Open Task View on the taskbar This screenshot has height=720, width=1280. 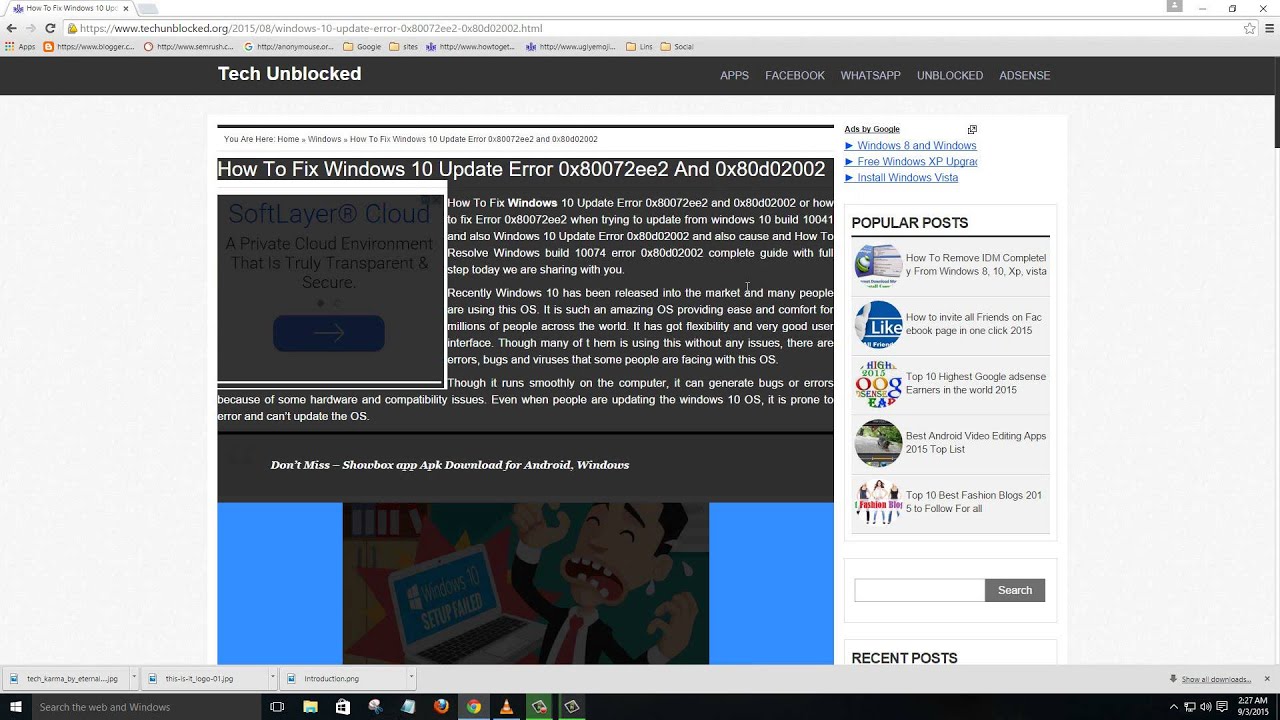pos(277,707)
